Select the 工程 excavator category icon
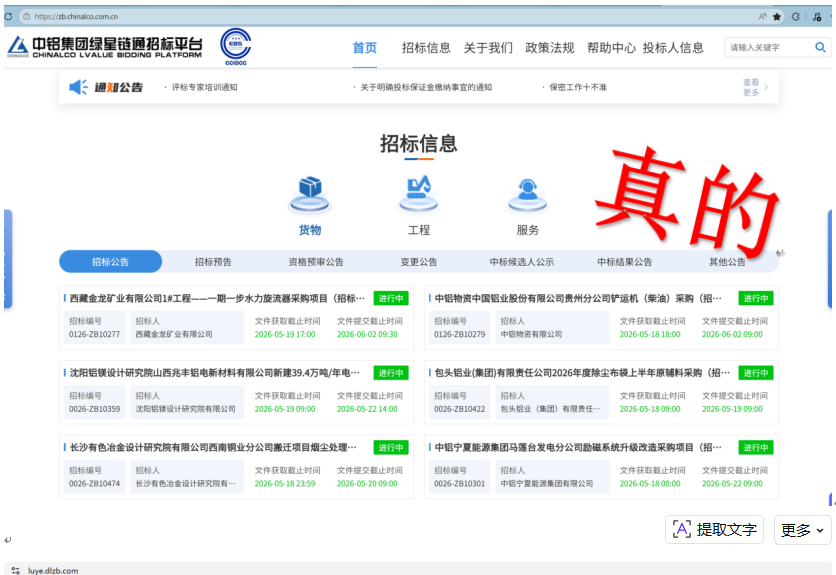Viewport: 836px width, 575px height. click(x=419, y=194)
